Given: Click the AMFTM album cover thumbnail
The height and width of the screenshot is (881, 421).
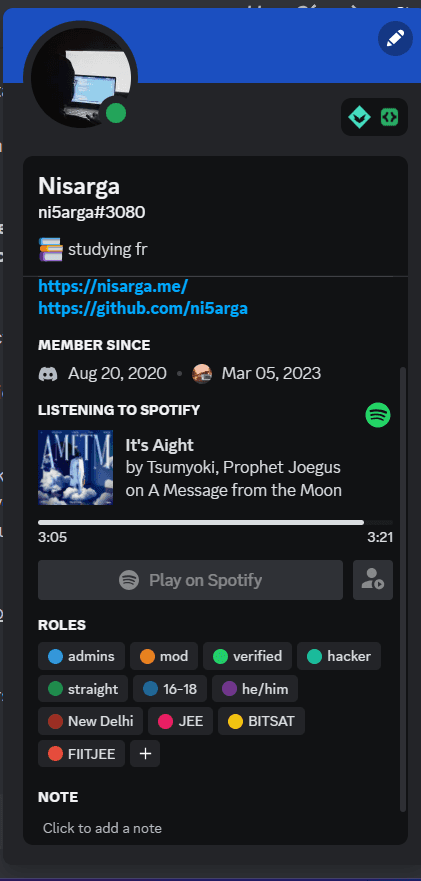Looking at the screenshot, I should pyautogui.click(x=75, y=467).
